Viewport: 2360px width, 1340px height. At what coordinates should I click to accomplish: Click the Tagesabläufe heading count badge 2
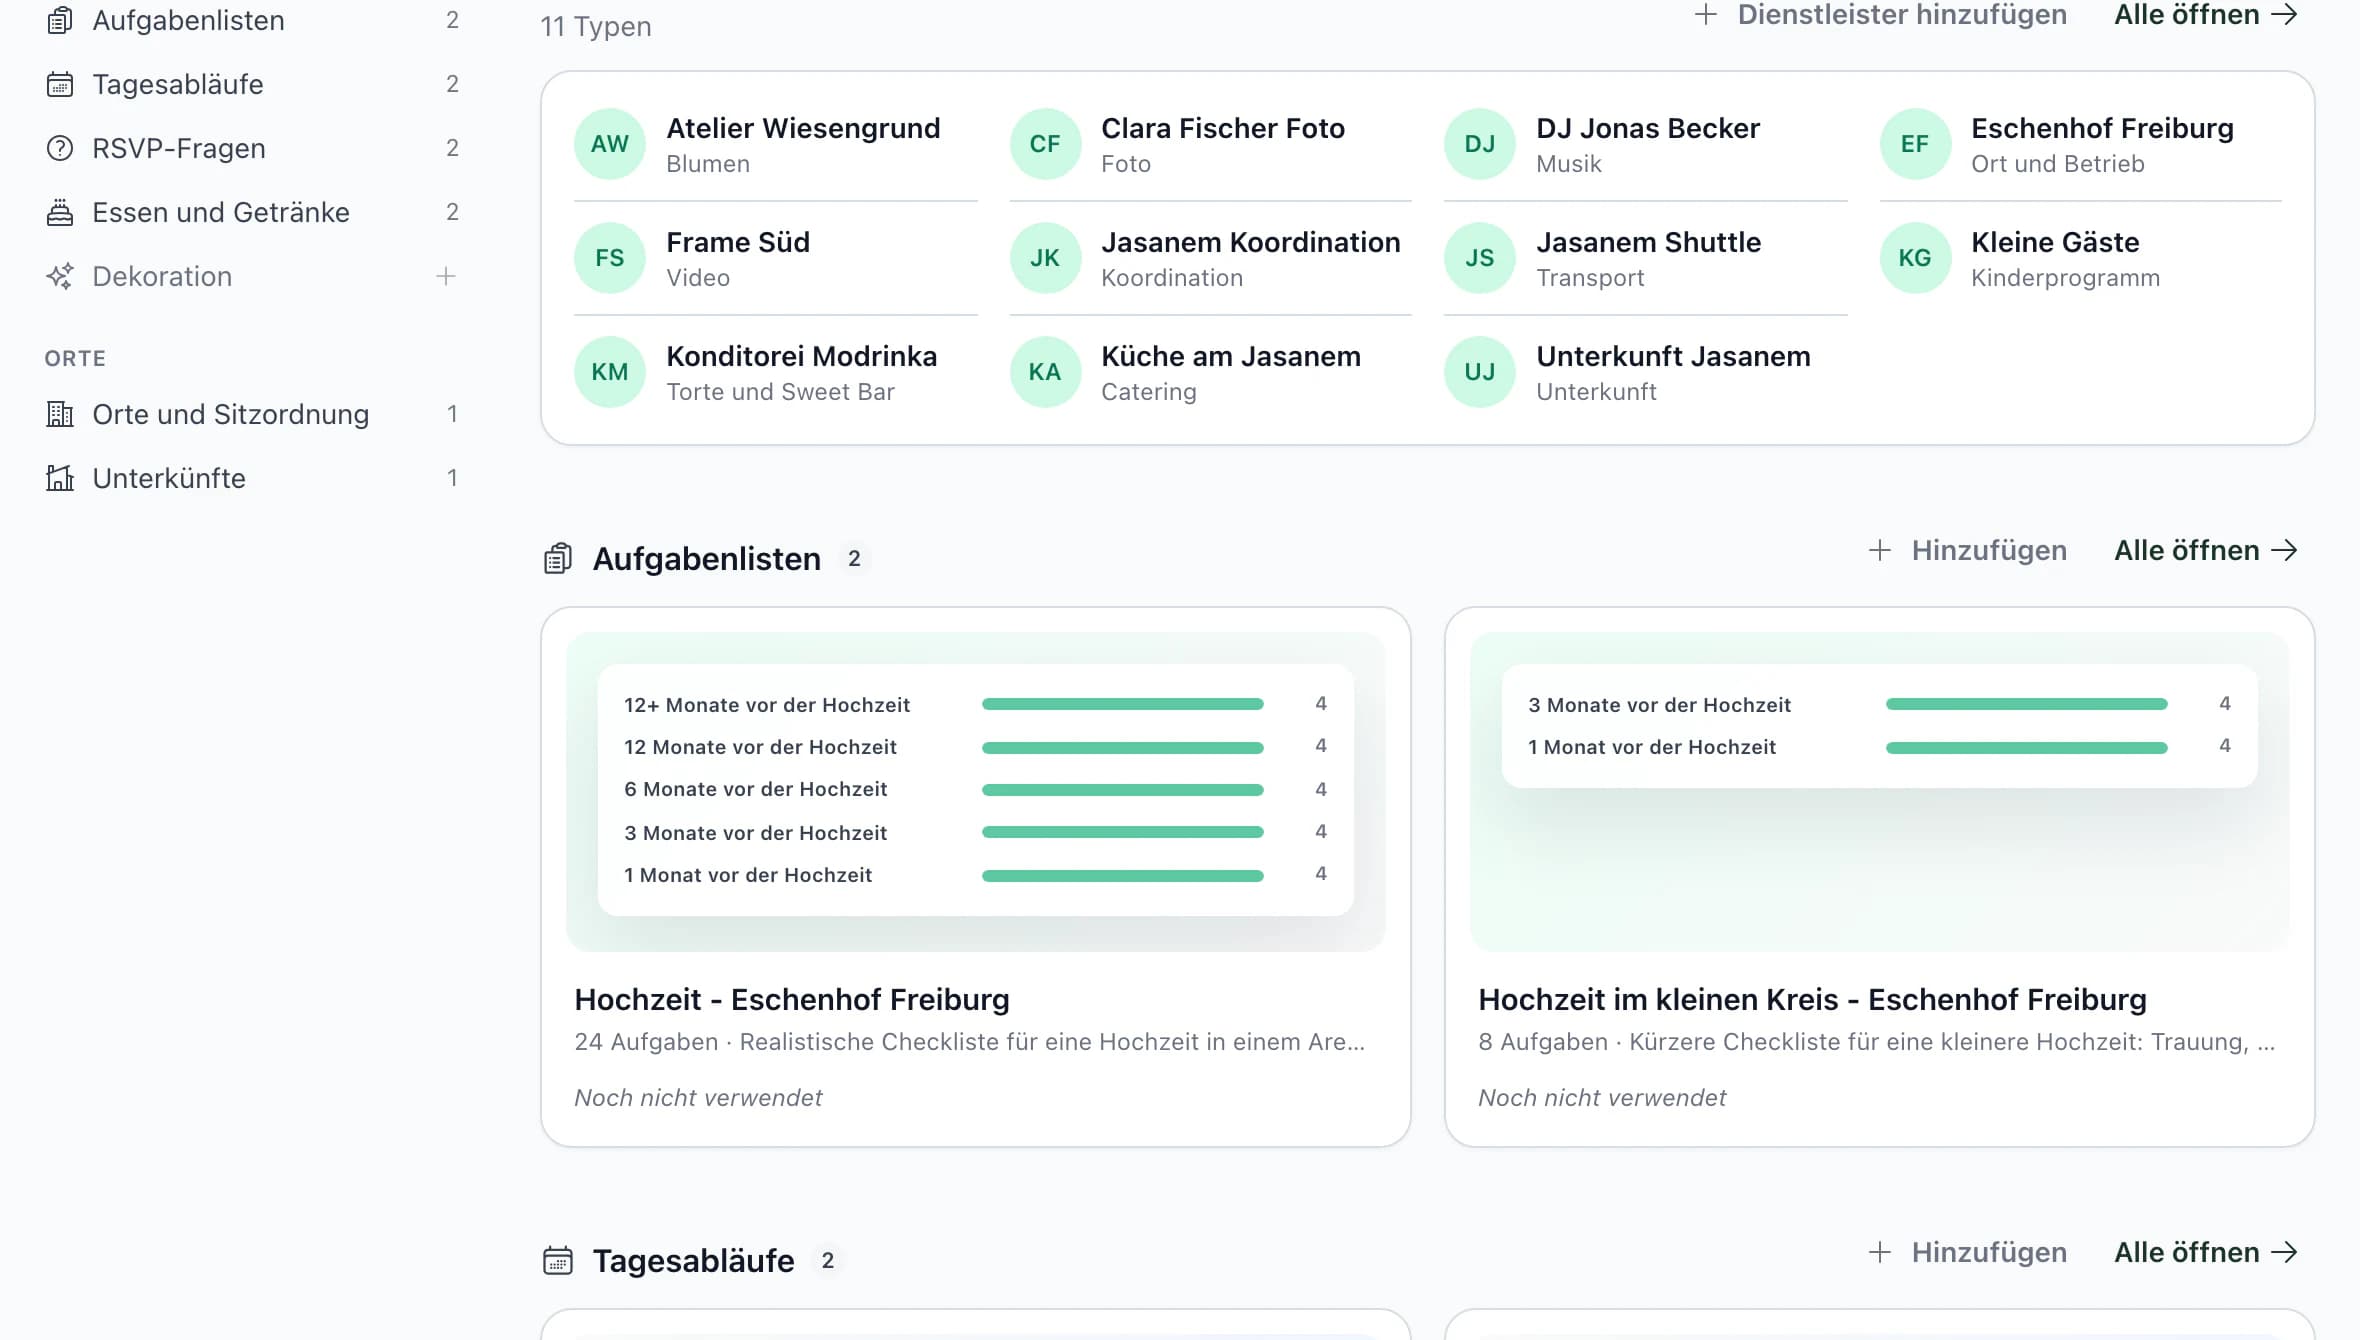tap(828, 1260)
